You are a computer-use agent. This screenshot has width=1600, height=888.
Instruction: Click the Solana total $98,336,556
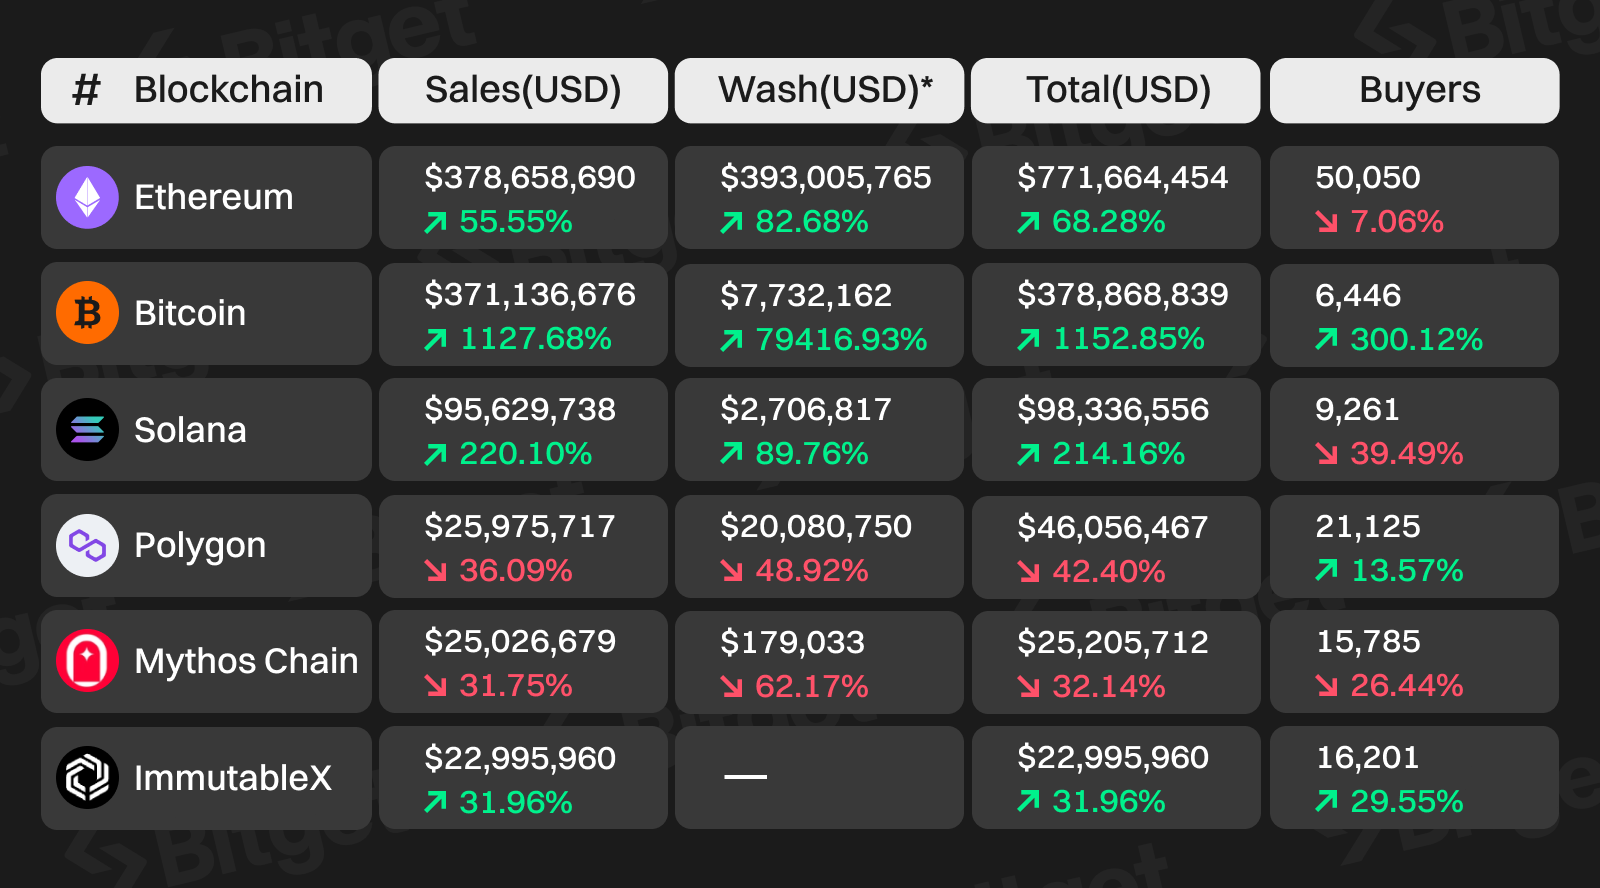(1113, 409)
